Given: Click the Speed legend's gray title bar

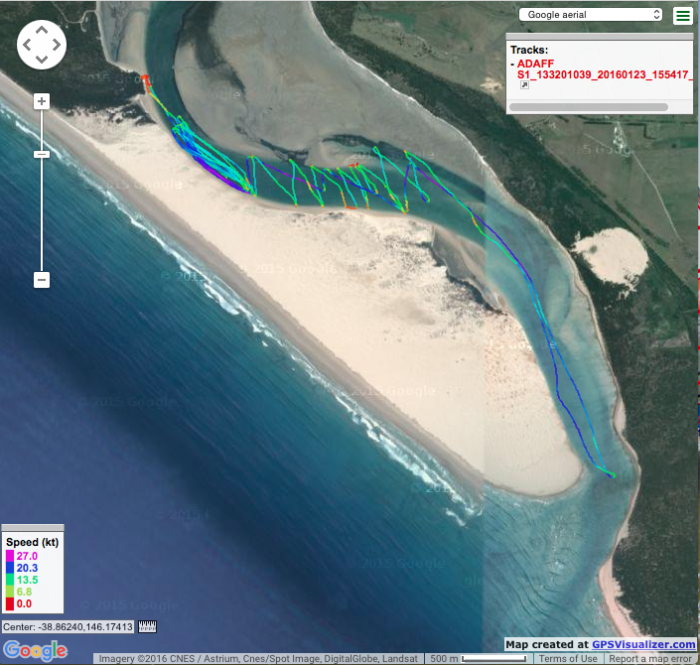Looking at the screenshot, I should [33, 527].
